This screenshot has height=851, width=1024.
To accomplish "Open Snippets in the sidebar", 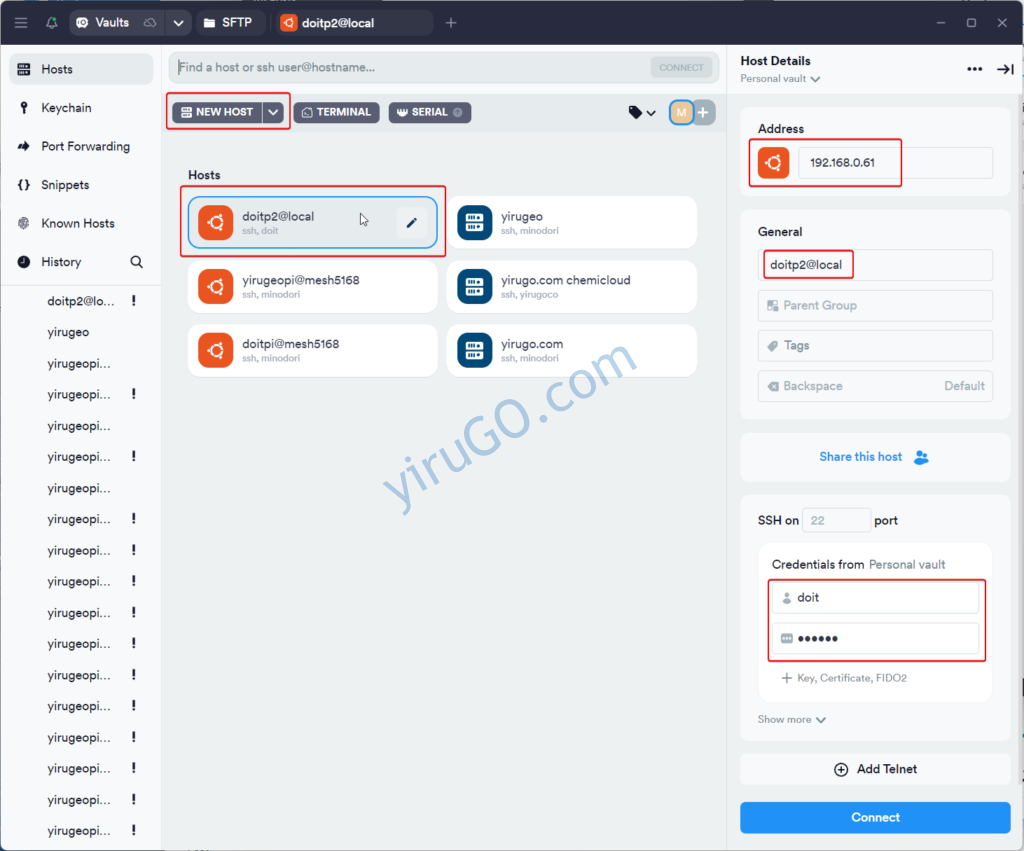I will click(65, 185).
